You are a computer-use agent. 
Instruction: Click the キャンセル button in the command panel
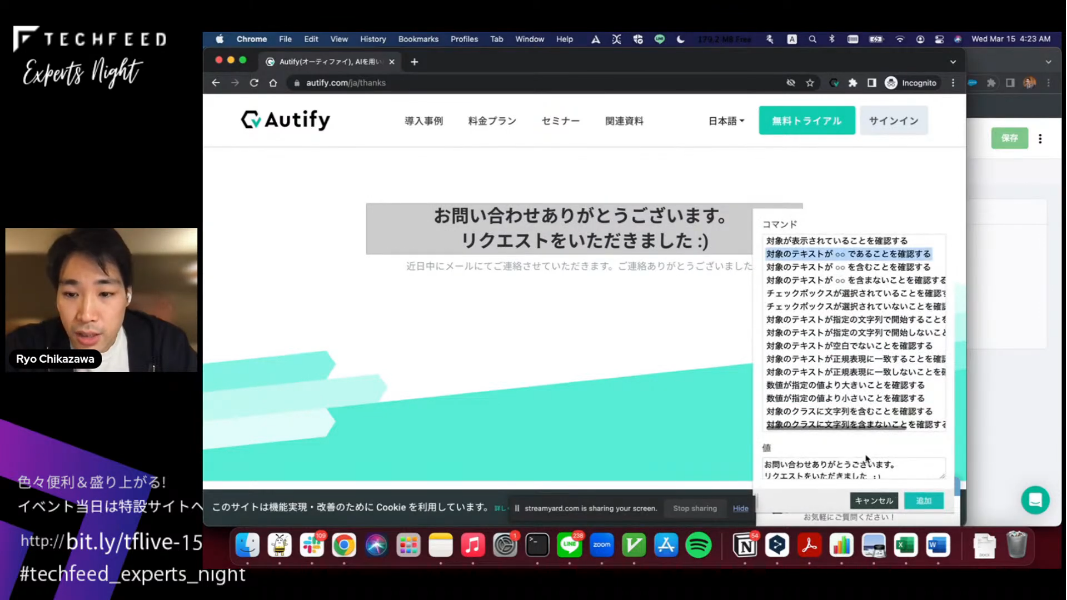point(874,501)
